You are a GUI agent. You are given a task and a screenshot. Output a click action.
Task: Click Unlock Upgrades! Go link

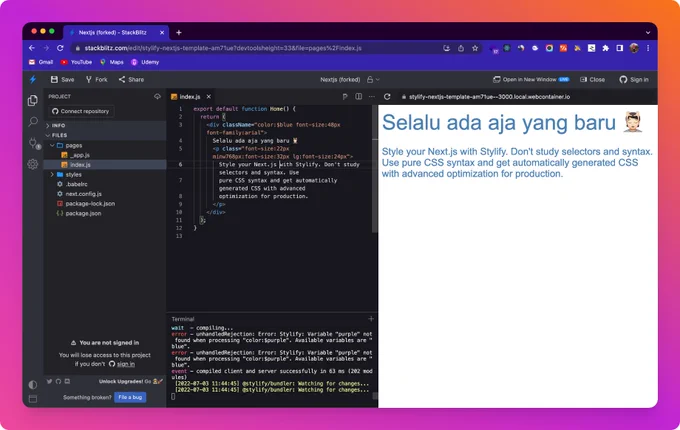coord(131,381)
